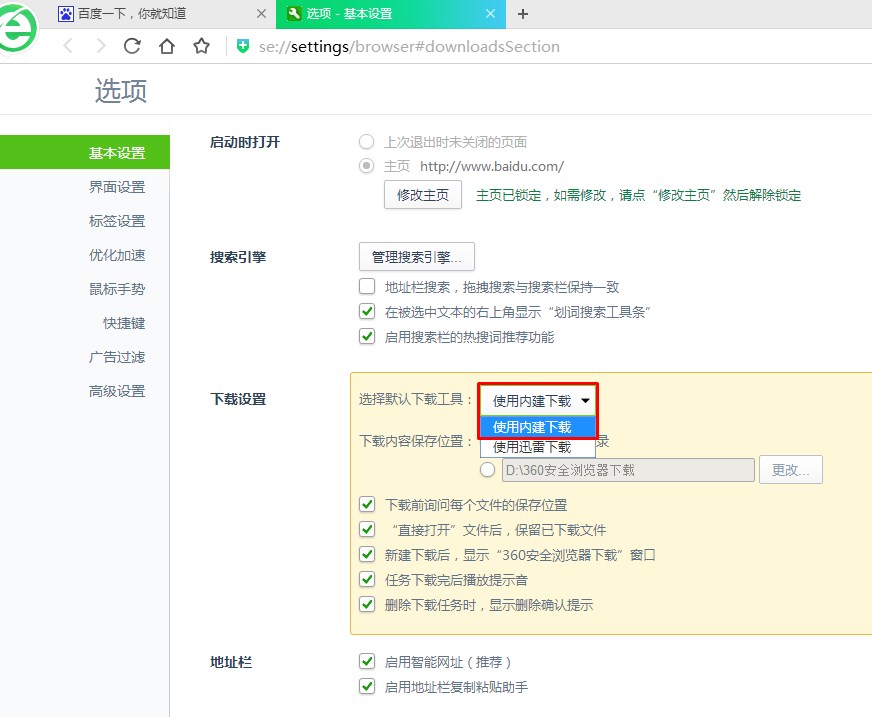Choose 使用内建下载 from the dropdown list

pyautogui.click(x=538, y=427)
